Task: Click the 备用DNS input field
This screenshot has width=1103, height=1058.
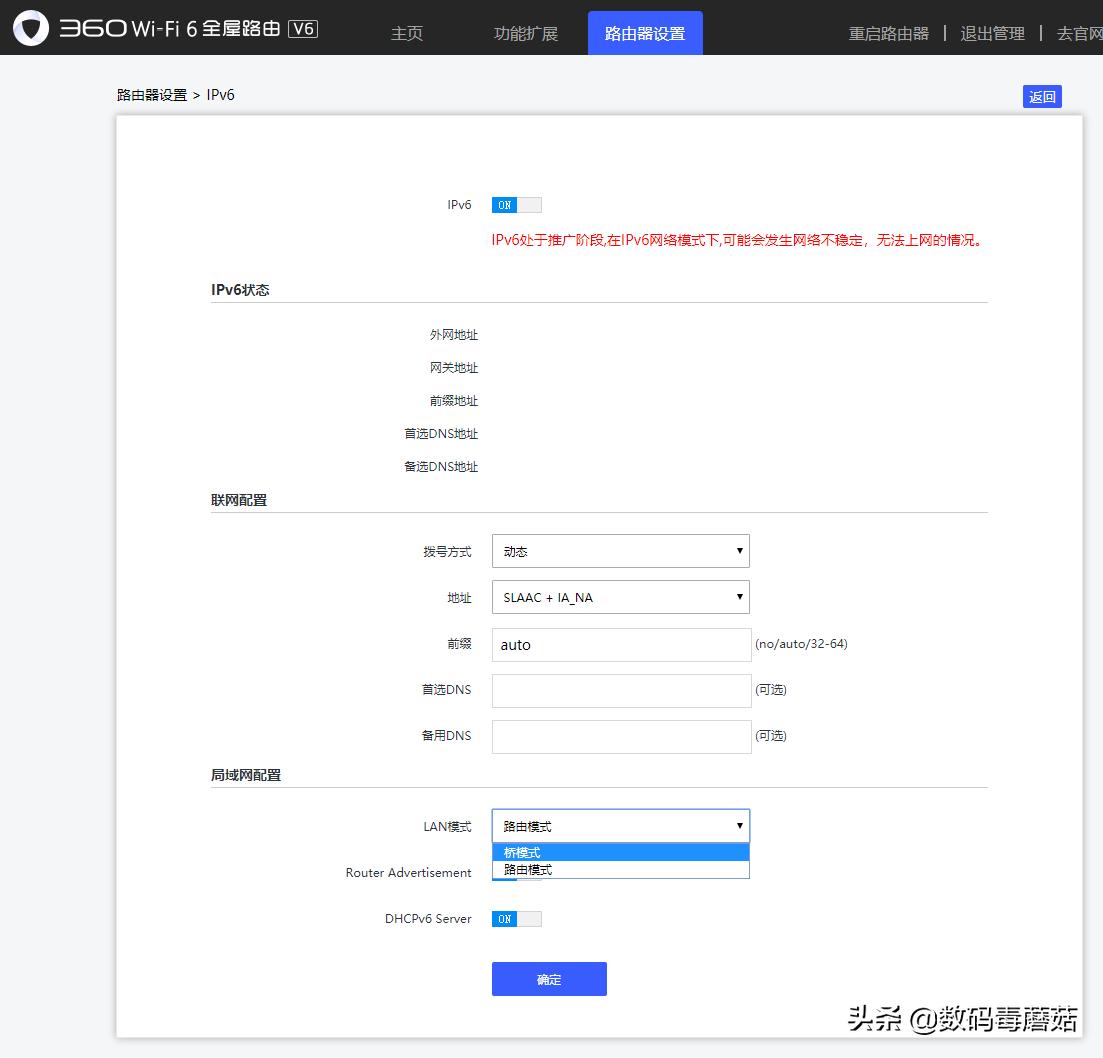Action: tap(620, 736)
